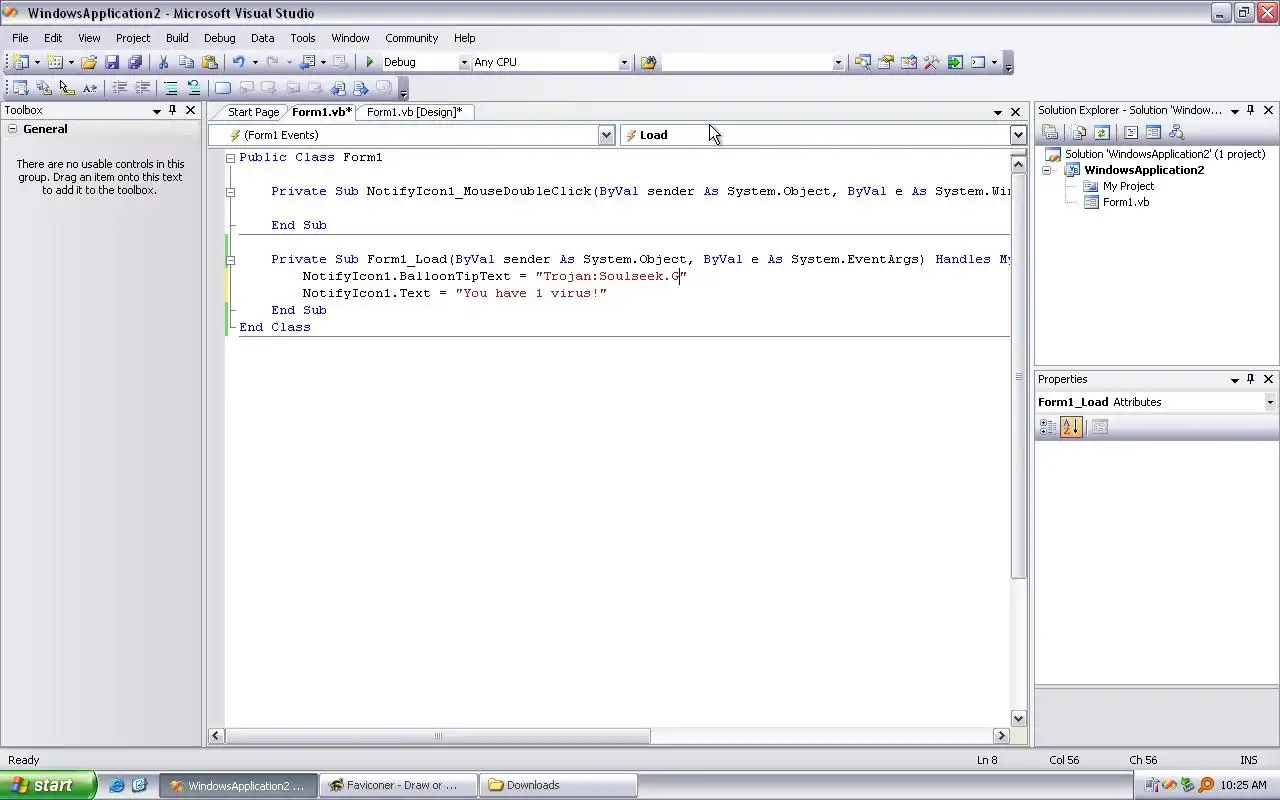
Task: Toggle Categorized view in Properties panel
Action: (1048, 427)
